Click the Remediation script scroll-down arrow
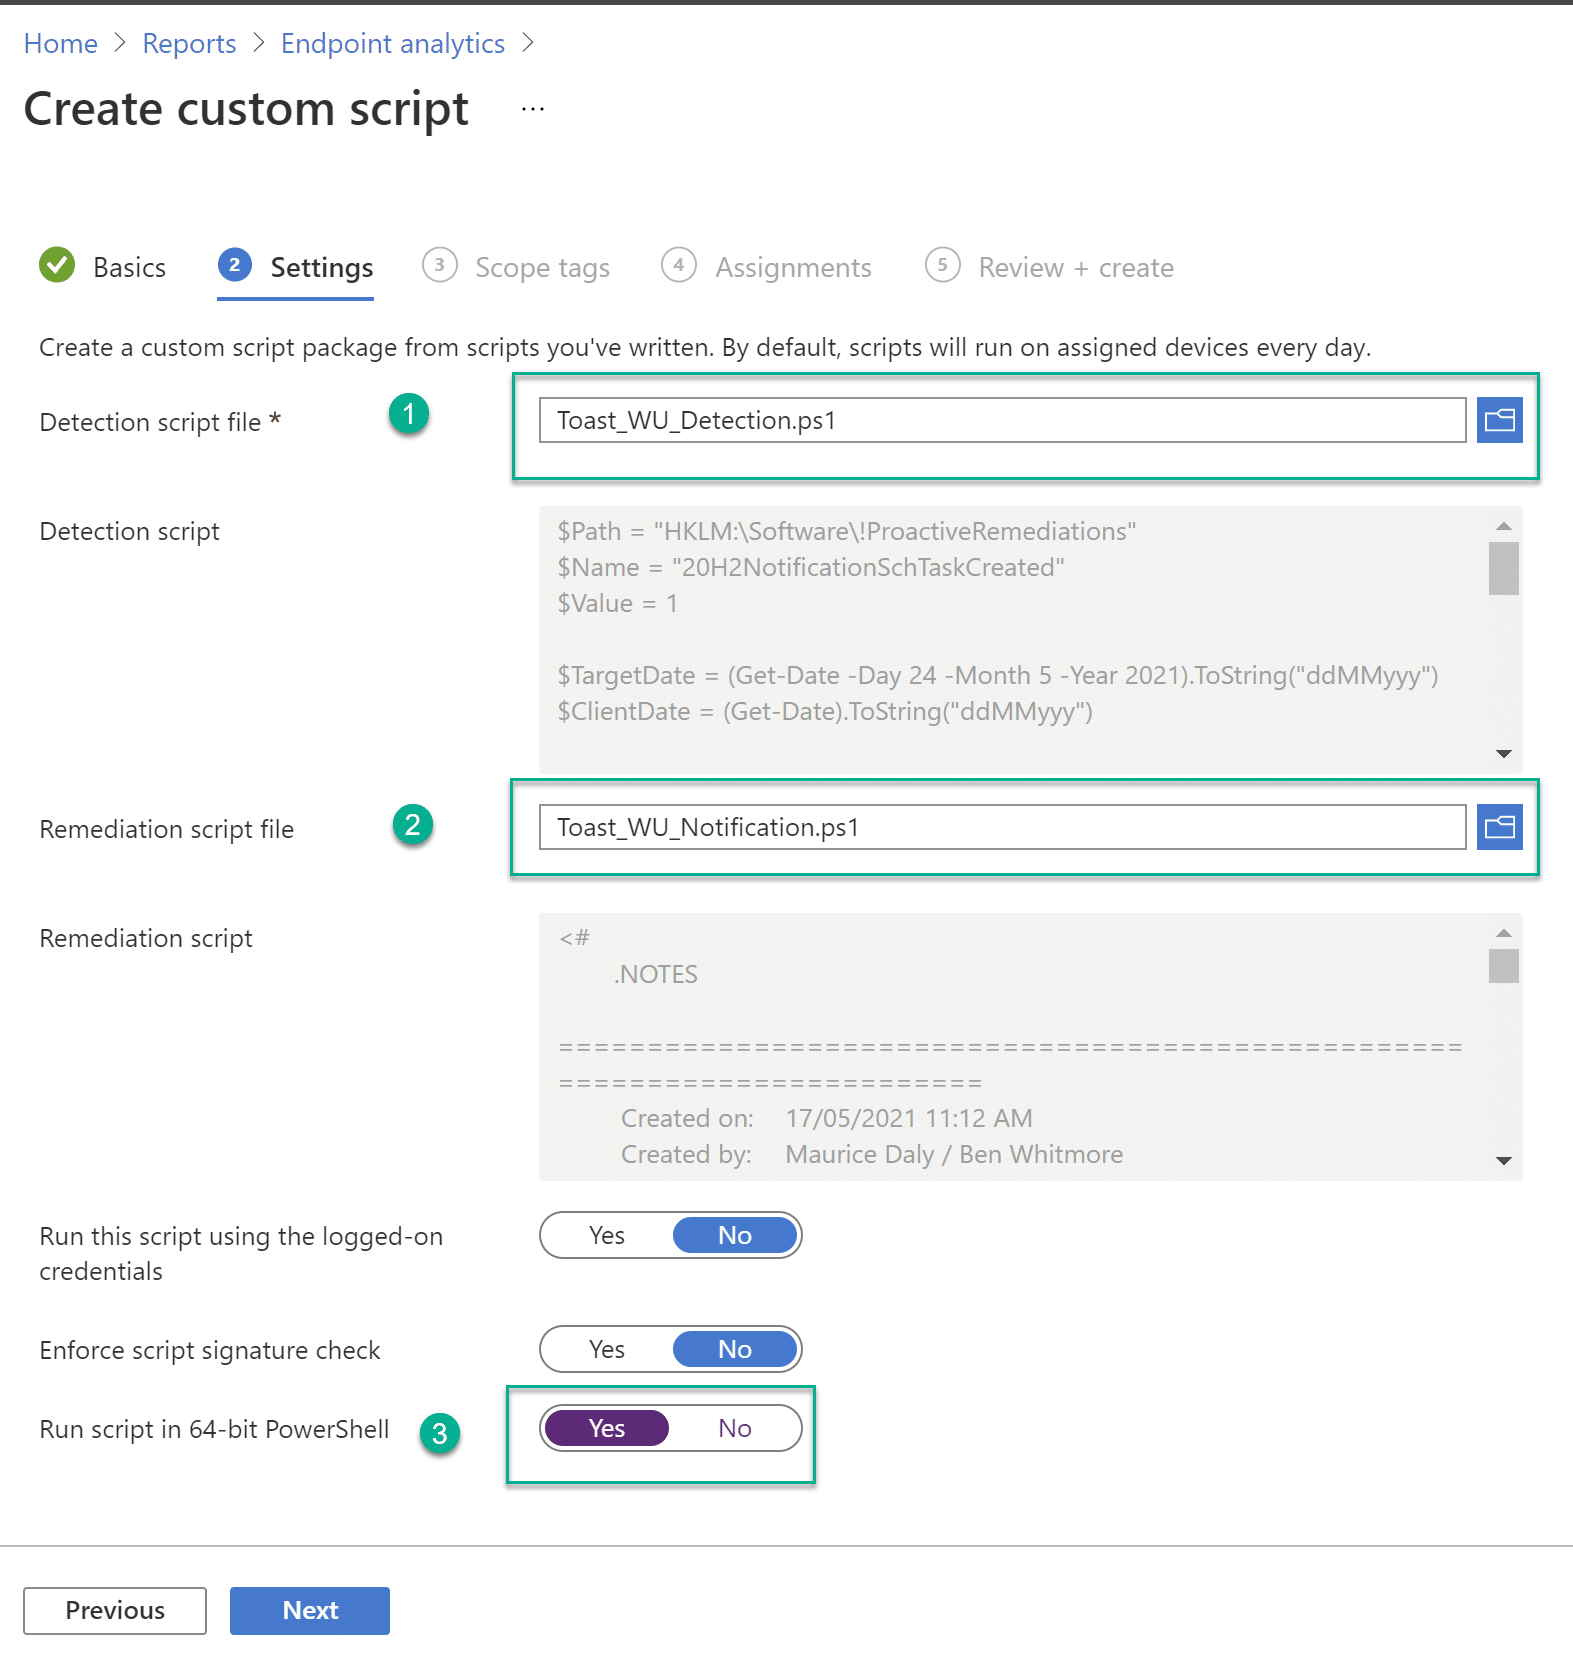The height and width of the screenshot is (1669, 1573). pos(1504,1161)
